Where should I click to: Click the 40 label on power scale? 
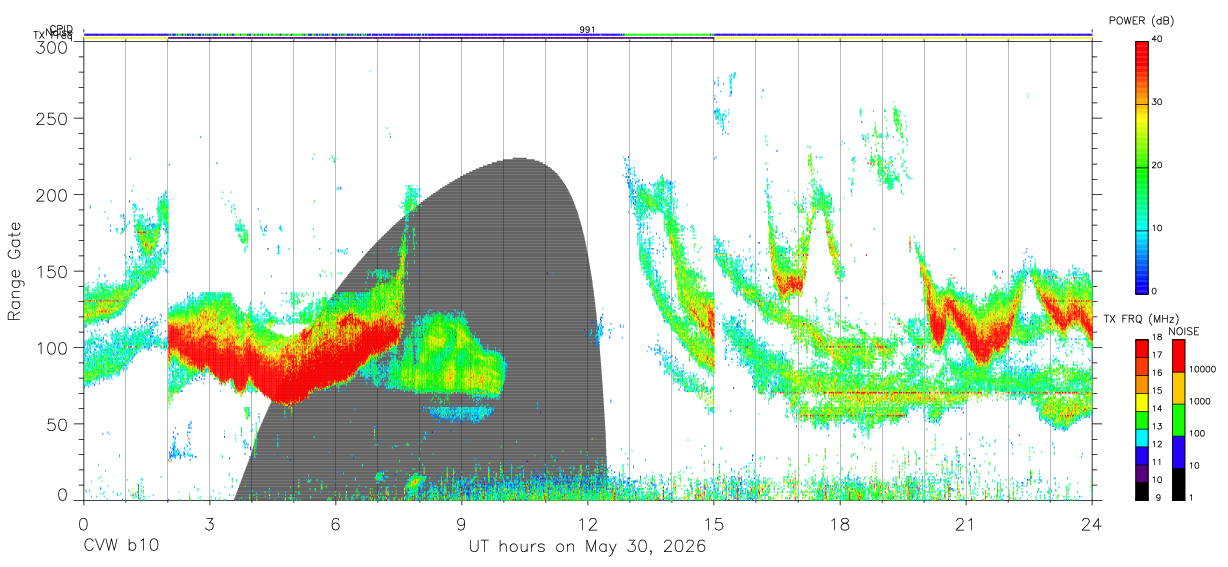tap(1158, 39)
